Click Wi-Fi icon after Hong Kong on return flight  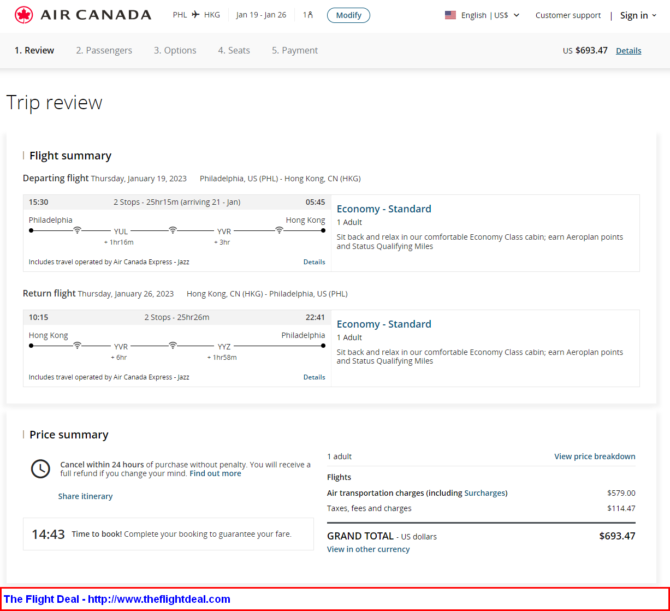pos(77,345)
